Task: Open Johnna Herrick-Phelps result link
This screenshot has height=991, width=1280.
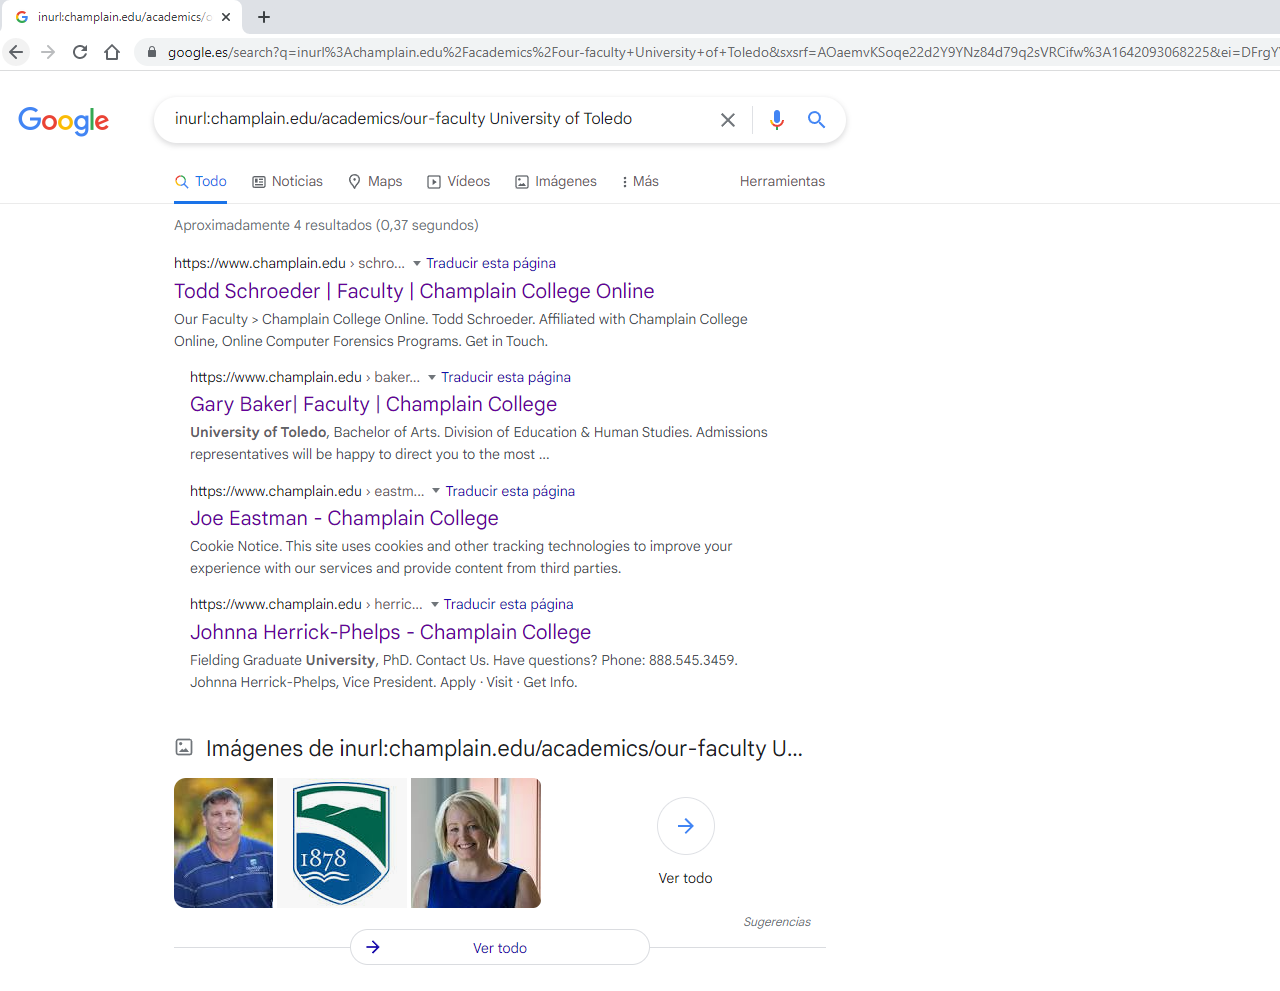Action: click(x=390, y=632)
